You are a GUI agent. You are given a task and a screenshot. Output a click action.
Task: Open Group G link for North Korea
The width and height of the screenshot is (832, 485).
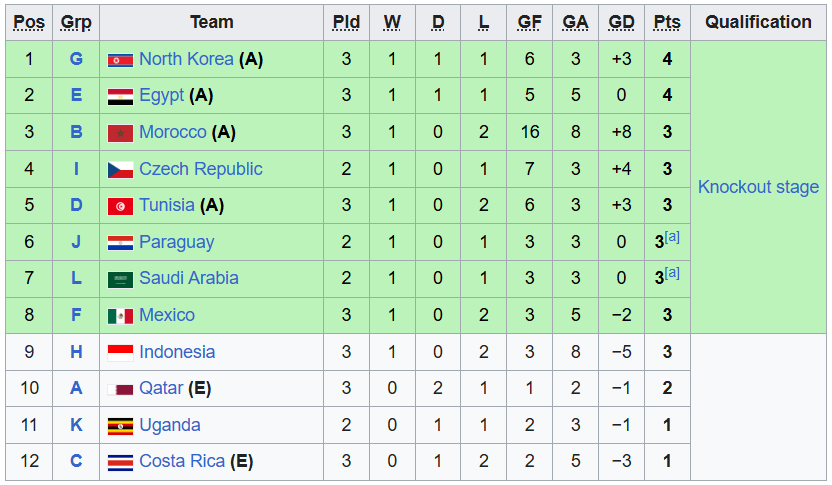[76, 59]
